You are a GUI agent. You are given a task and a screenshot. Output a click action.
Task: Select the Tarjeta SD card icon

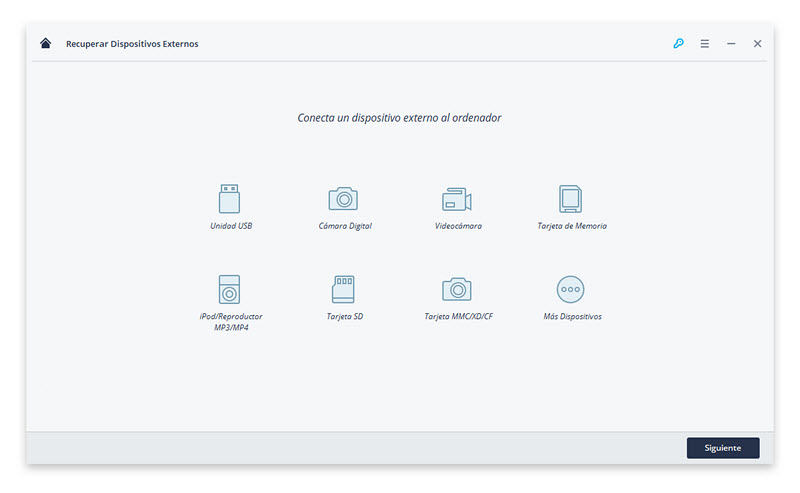(x=343, y=289)
